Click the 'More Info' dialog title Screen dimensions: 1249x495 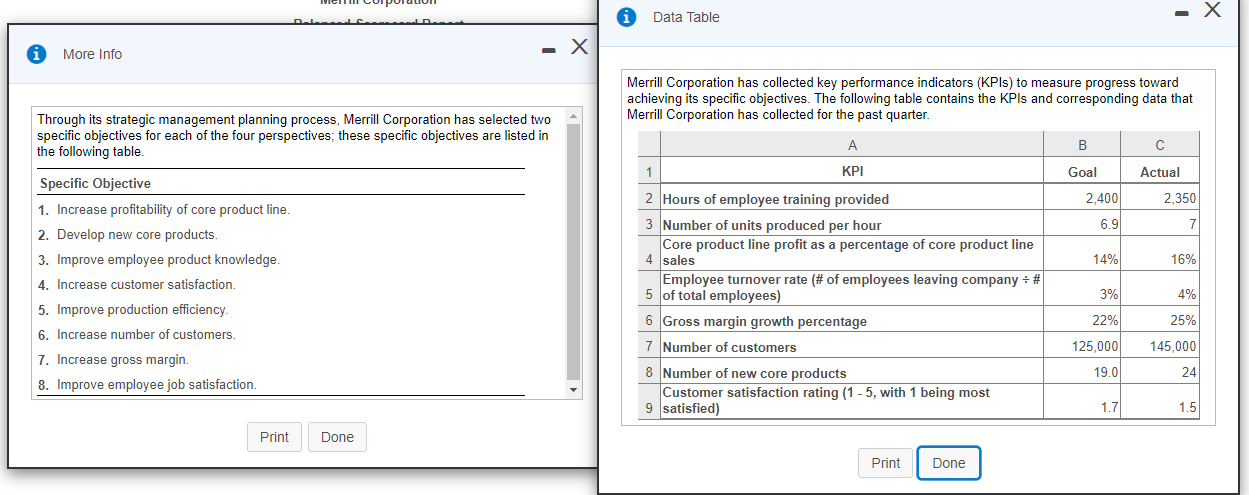(x=92, y=54)
